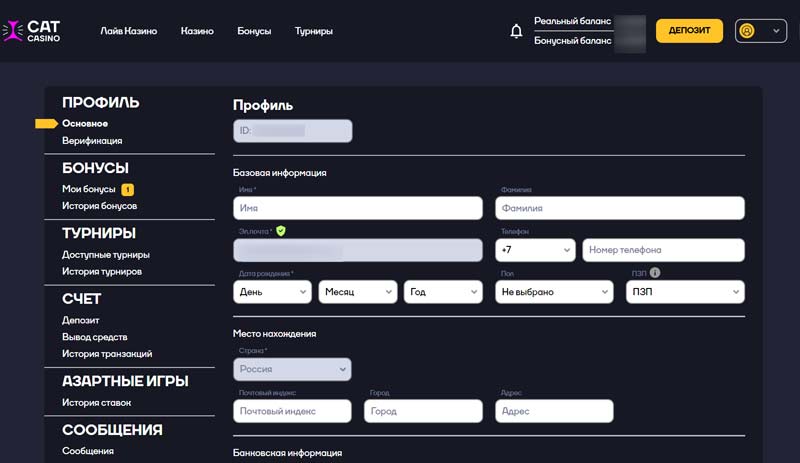Go to Турниры in top navigation

tap(313, 31)
